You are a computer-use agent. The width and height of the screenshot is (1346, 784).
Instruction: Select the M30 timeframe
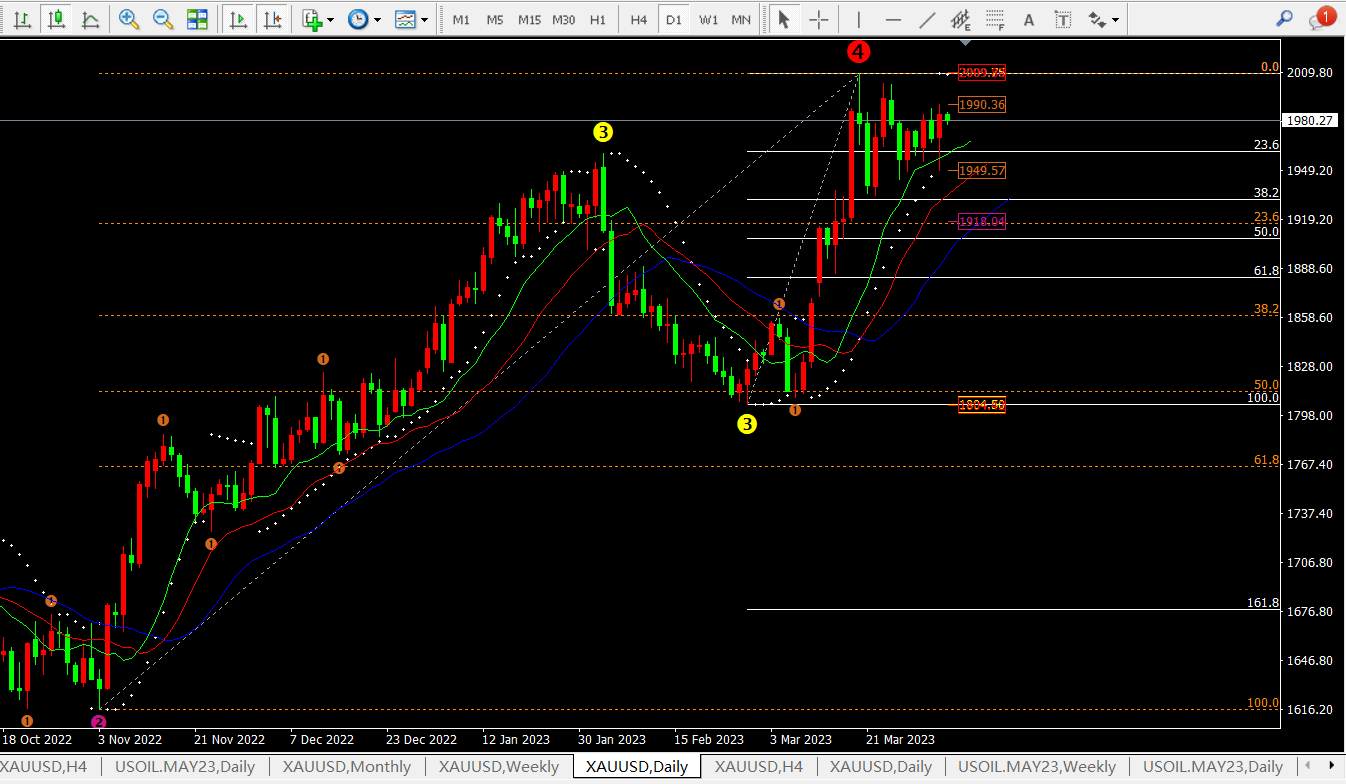(563, 20)
